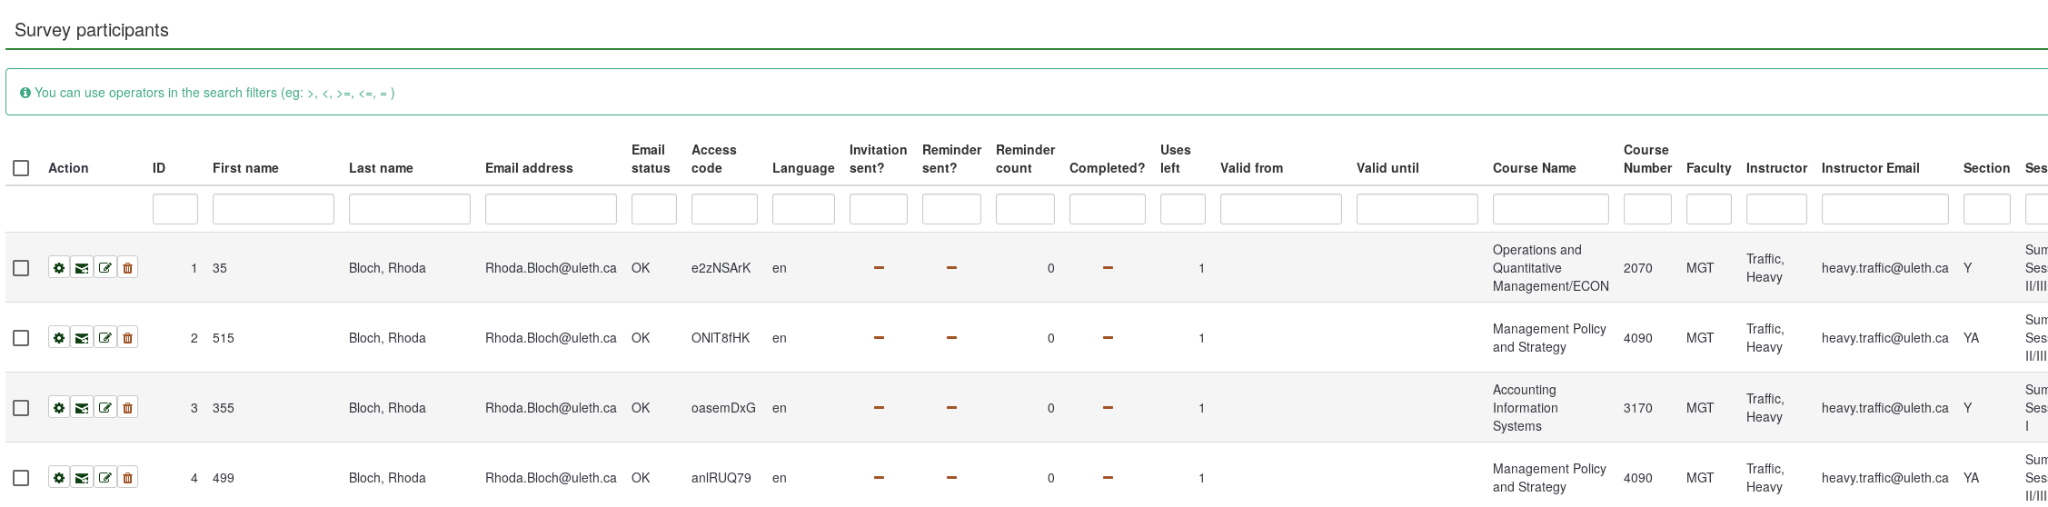Focus the Completed? filter field
2048x507 pixels.
click(x=1107, y=209)
